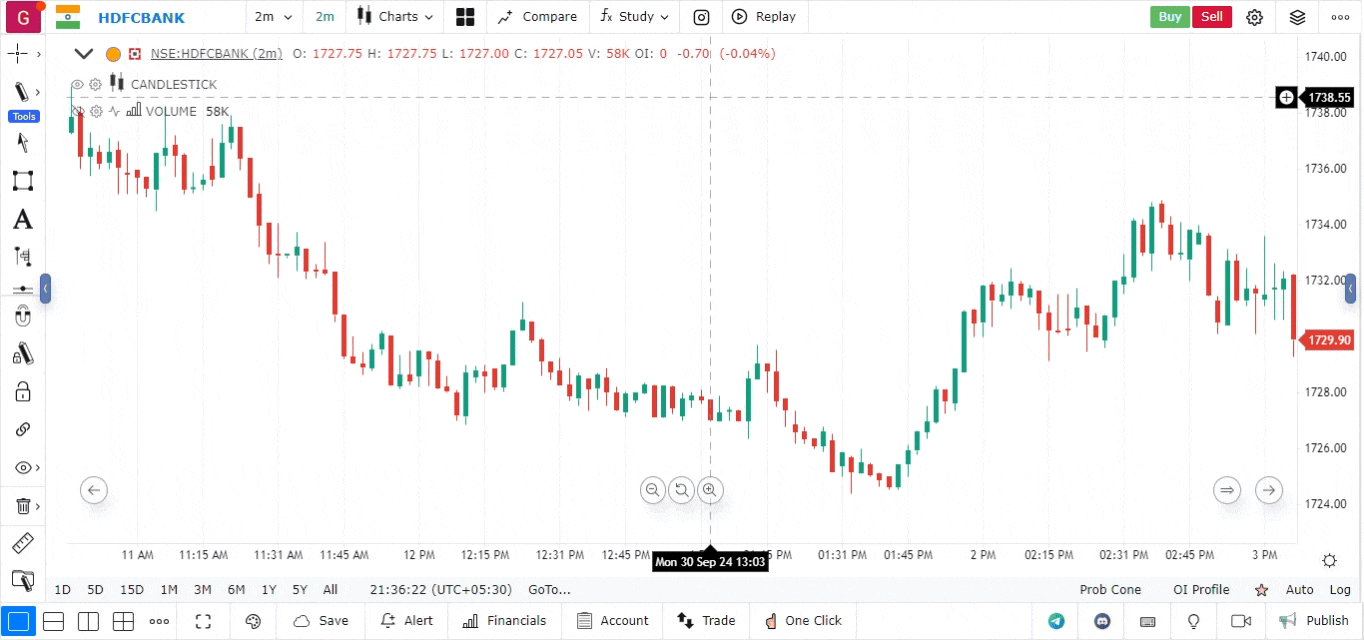Open the Charts type dropdown
Viewport: 1364px width, 640px height.
tap(397, 17)
